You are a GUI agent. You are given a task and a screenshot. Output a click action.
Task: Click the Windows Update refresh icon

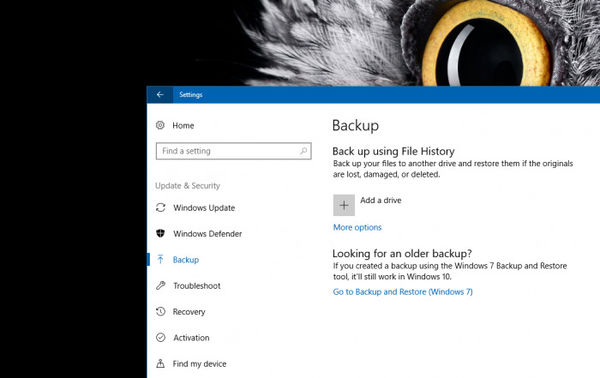click(161, 207)
